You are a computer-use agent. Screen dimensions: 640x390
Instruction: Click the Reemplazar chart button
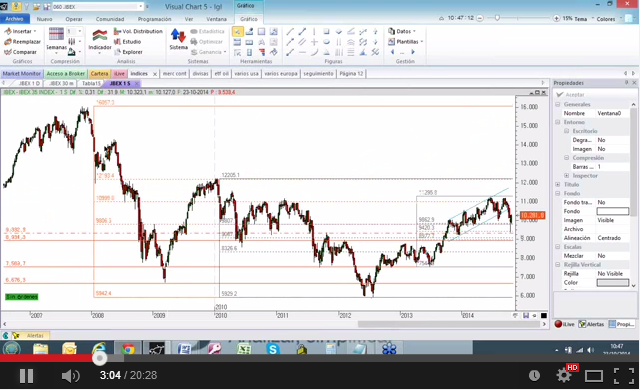click(22, 42)
